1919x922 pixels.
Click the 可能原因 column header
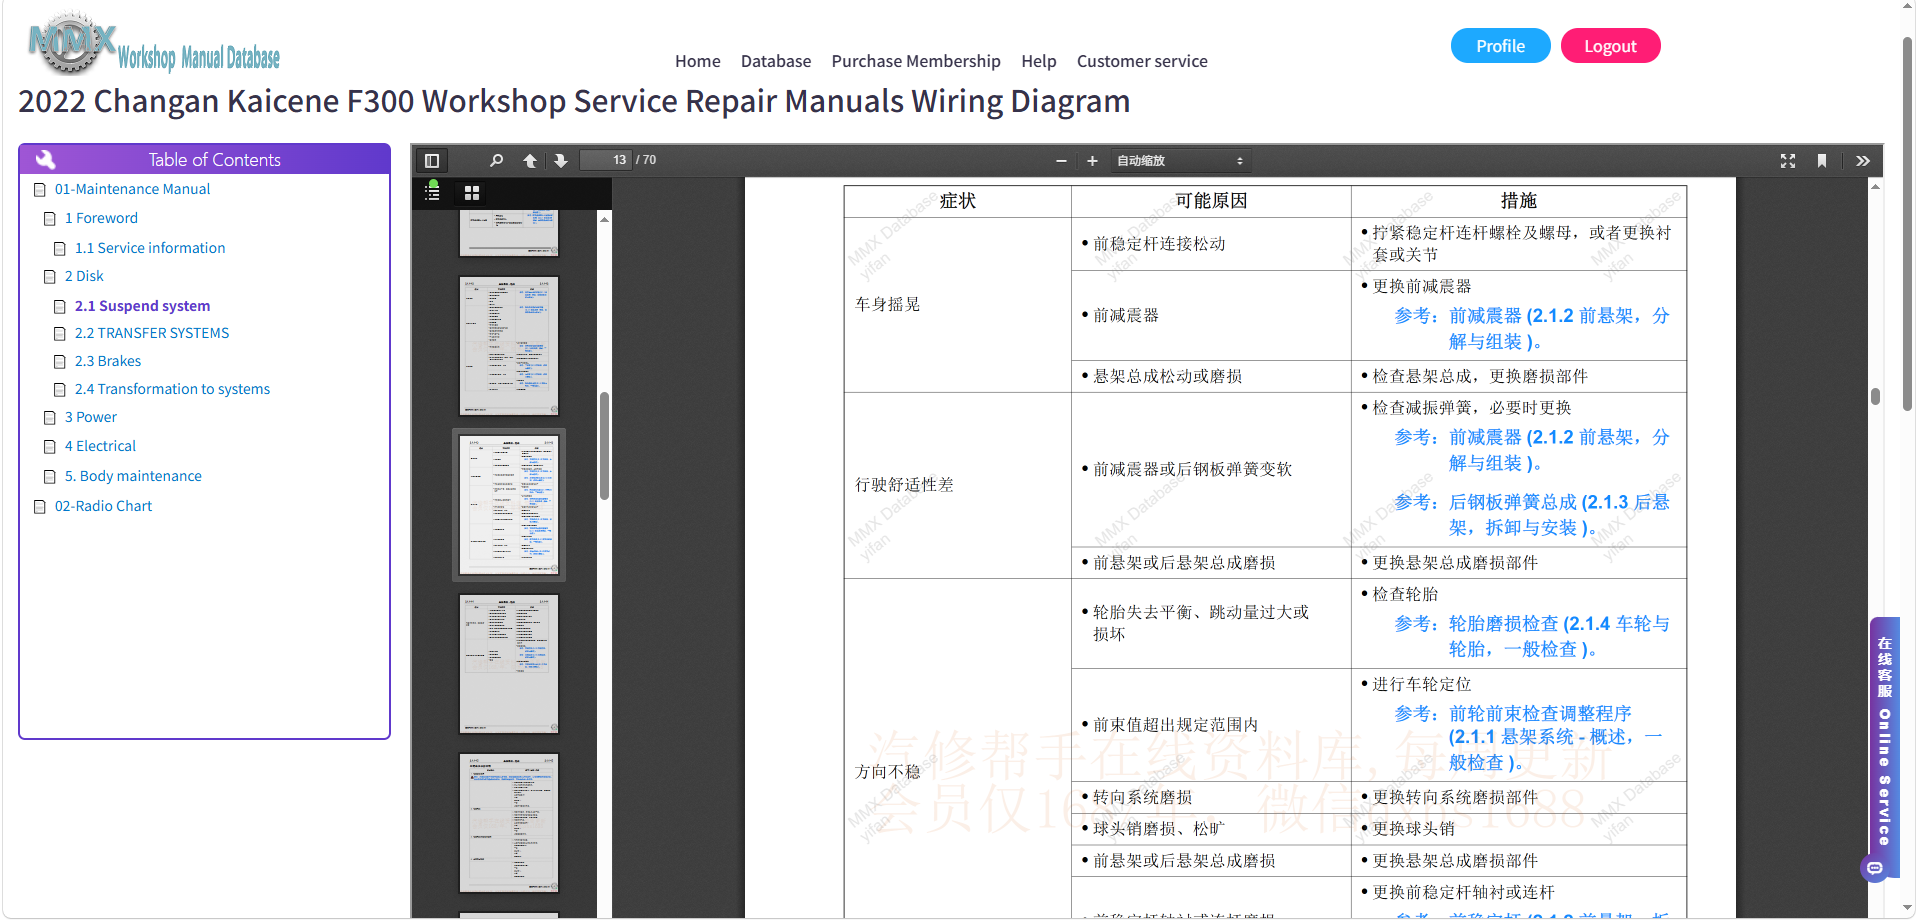(1211, 201)
